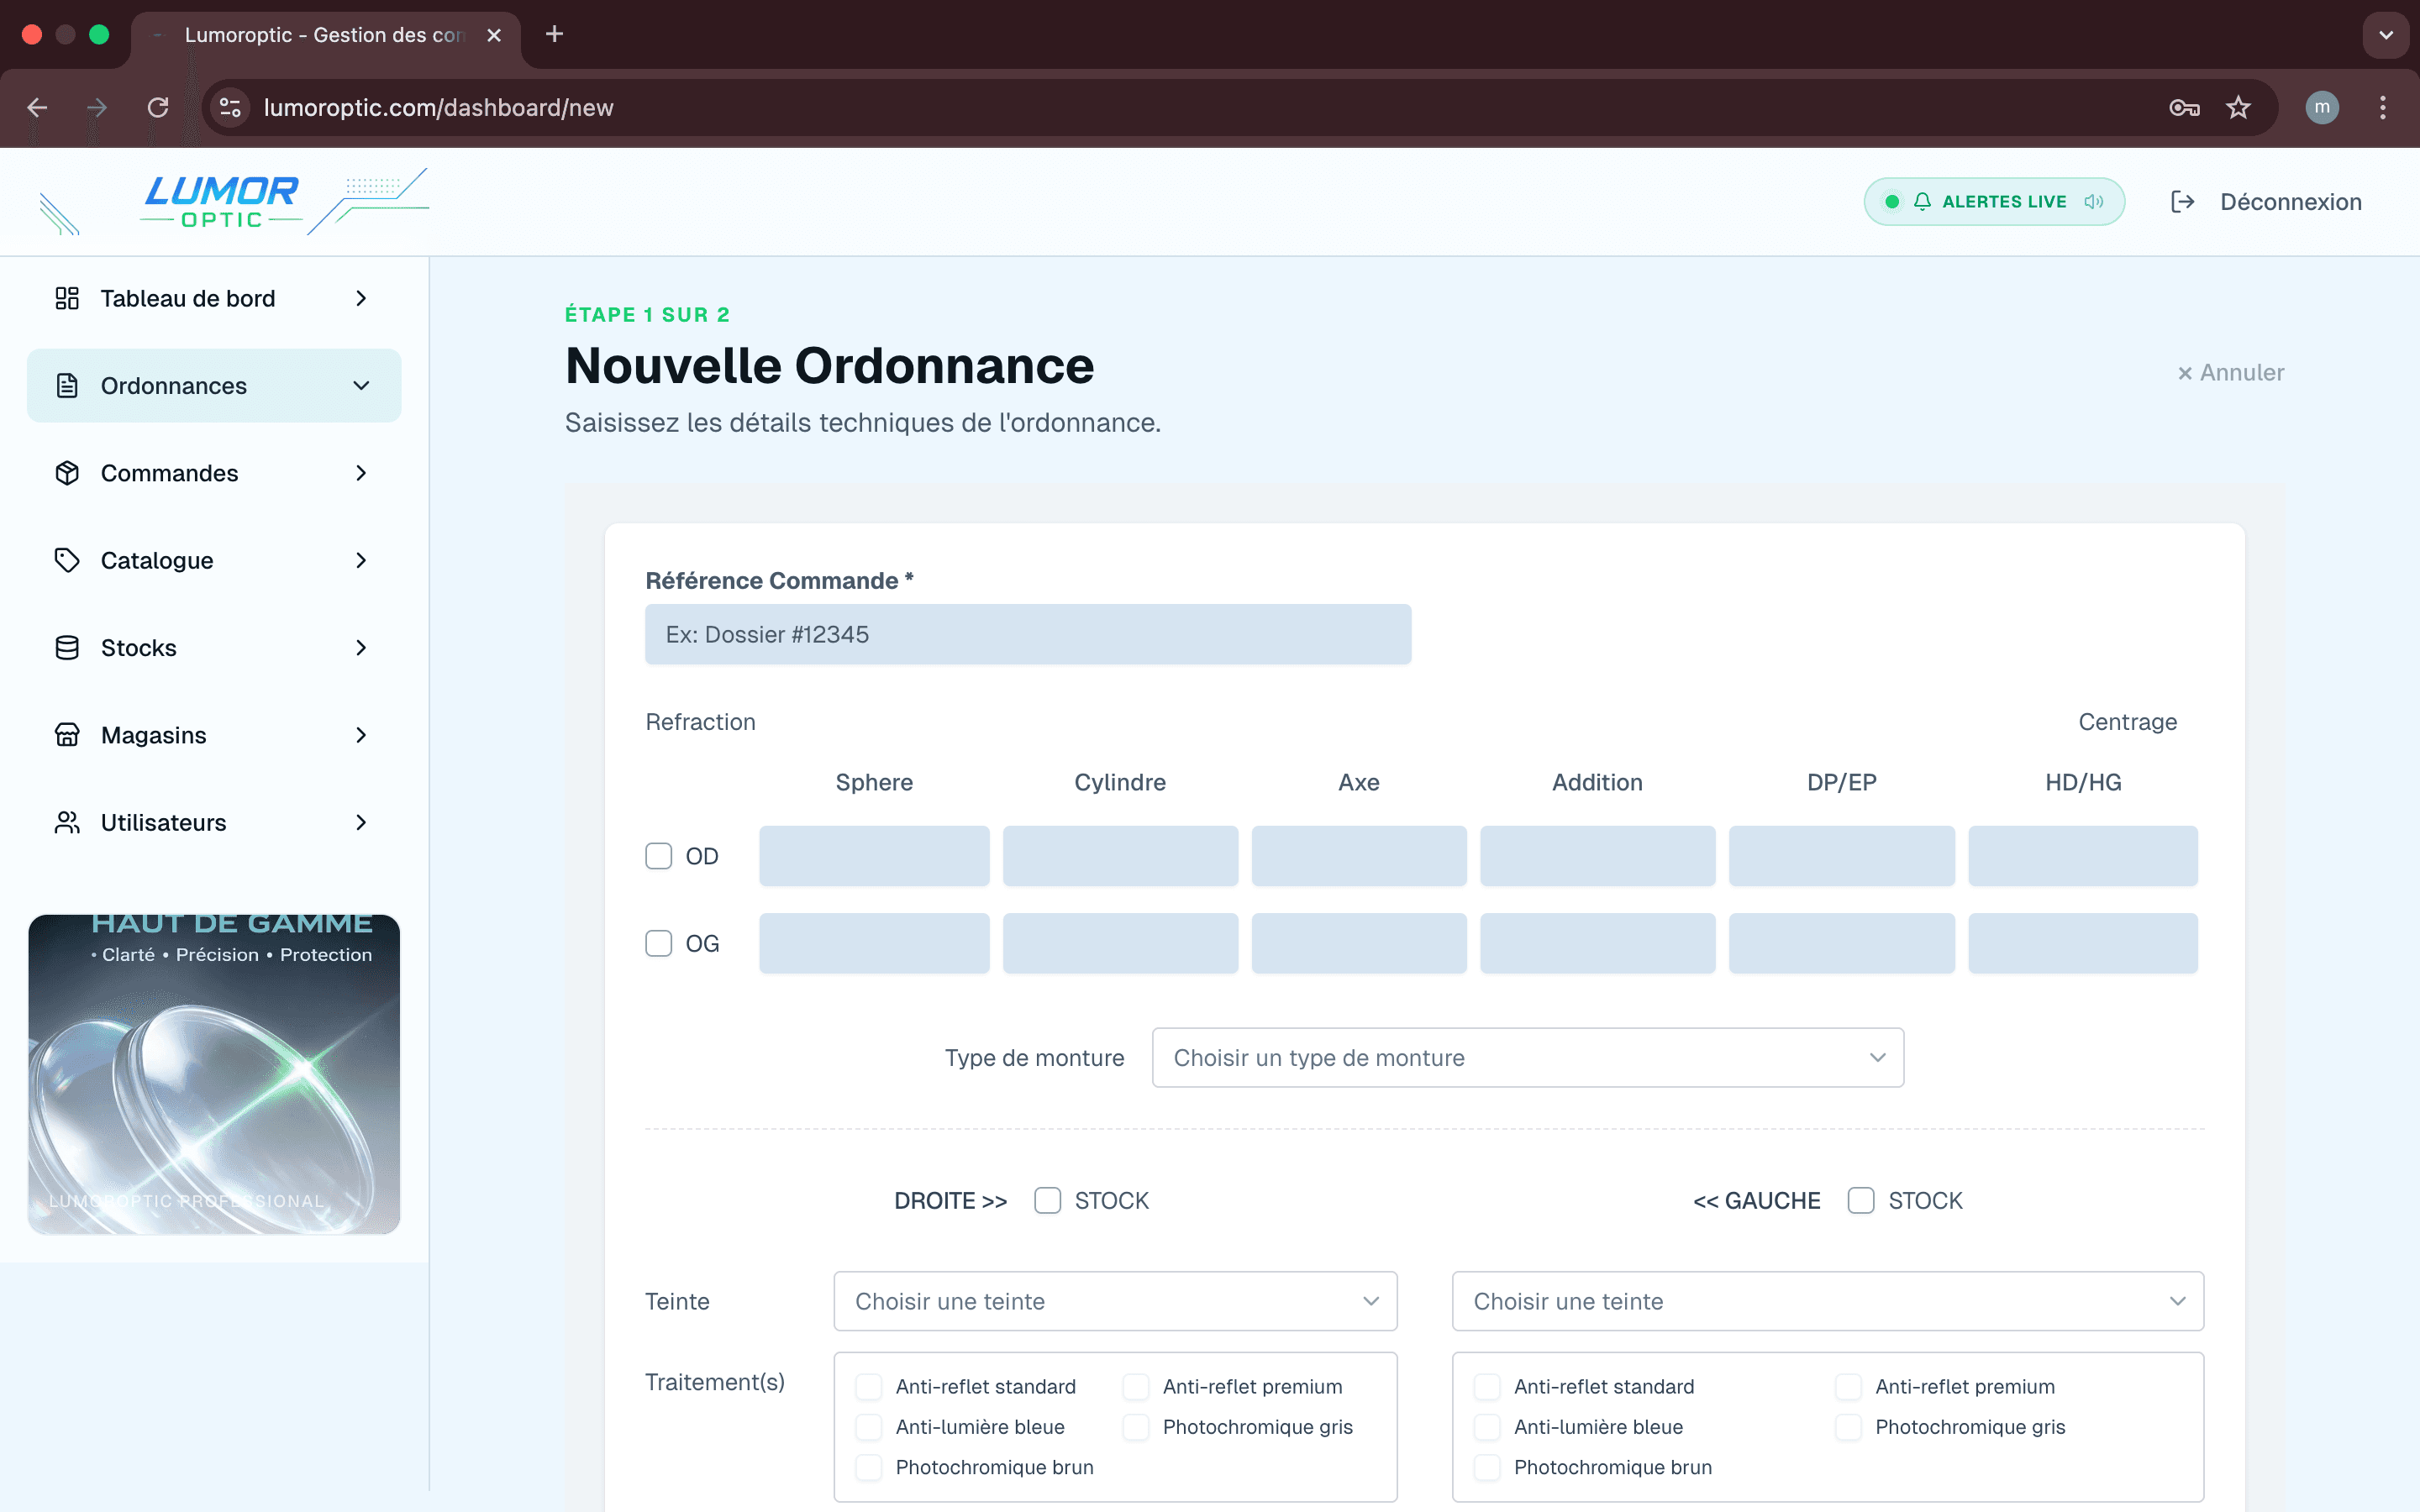Open the right Teinte dropdown

[1115, 1301]
